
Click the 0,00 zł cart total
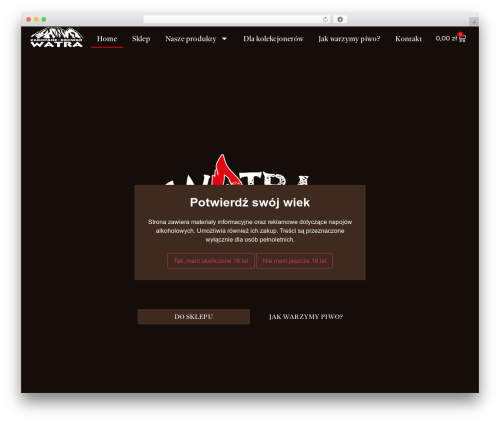coord(446,38)
